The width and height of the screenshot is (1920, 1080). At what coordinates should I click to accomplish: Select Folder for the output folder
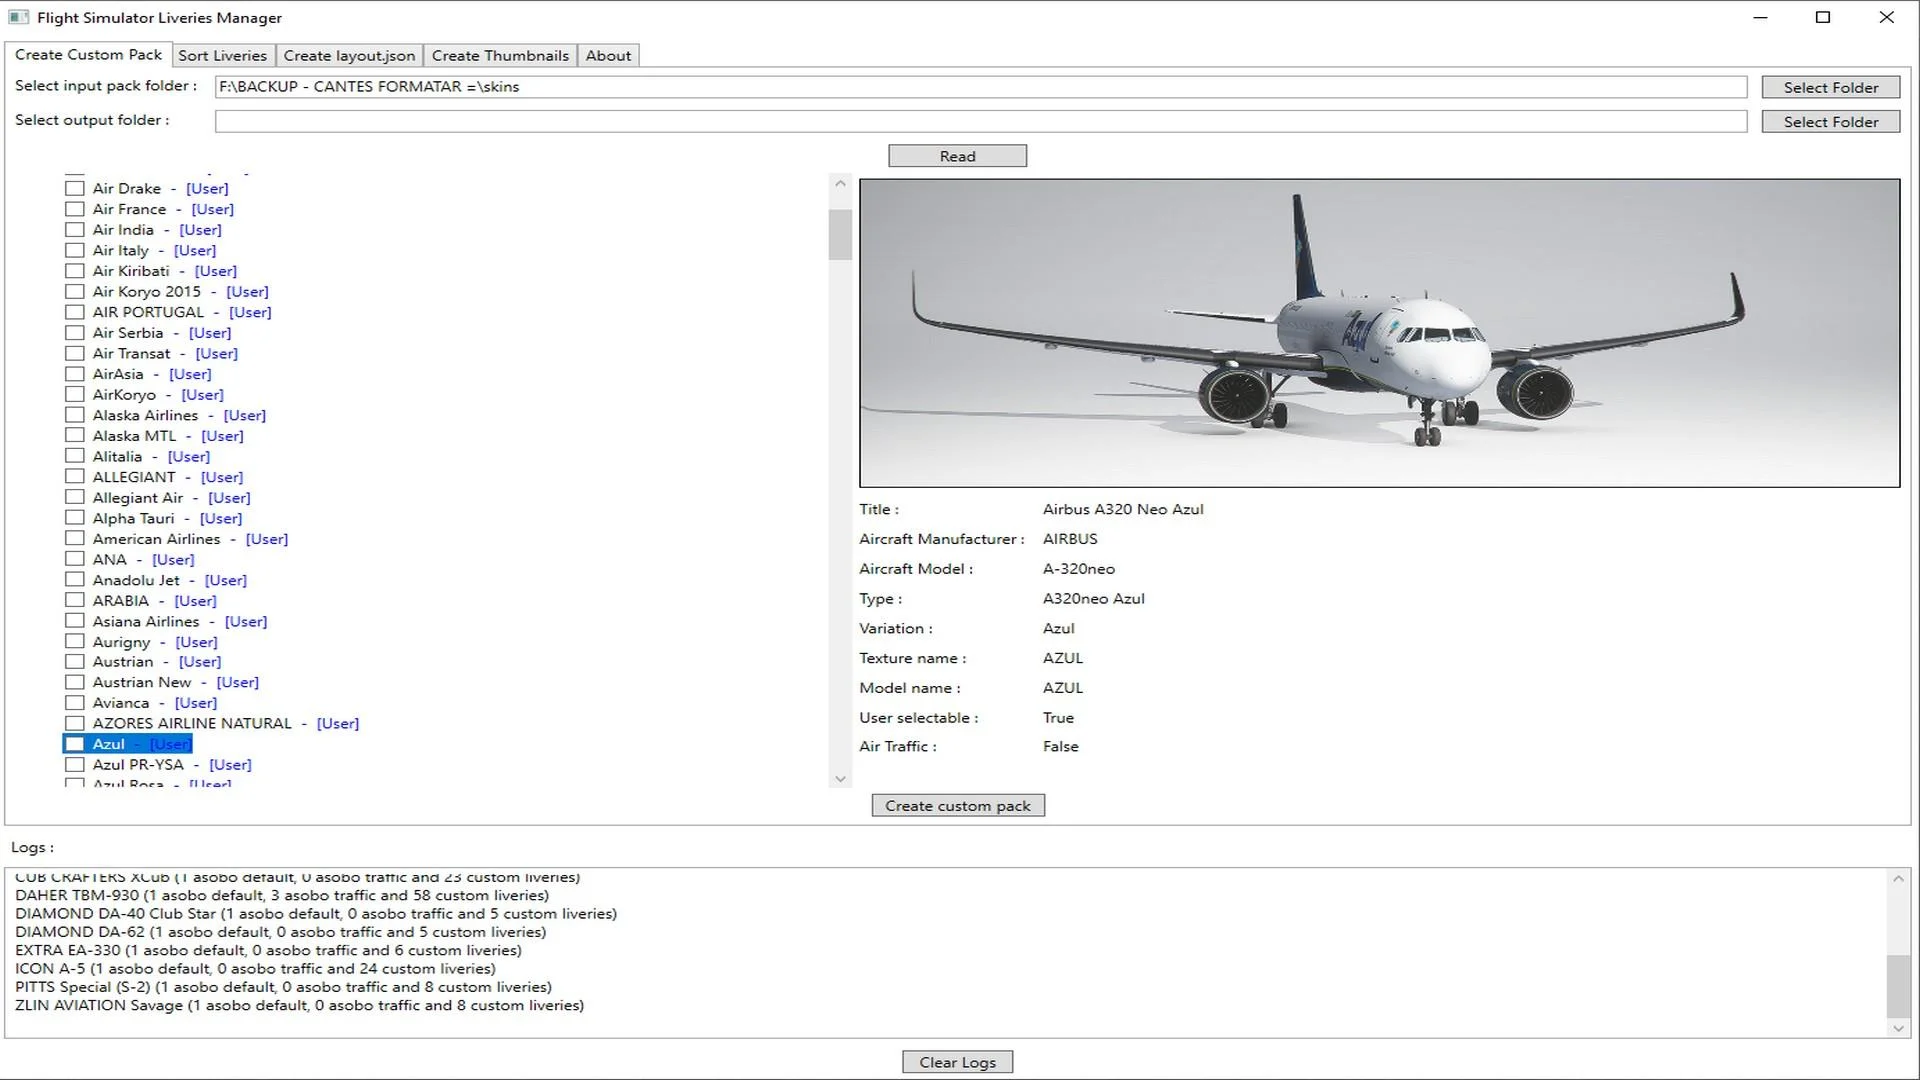(x=1830, y=121)
